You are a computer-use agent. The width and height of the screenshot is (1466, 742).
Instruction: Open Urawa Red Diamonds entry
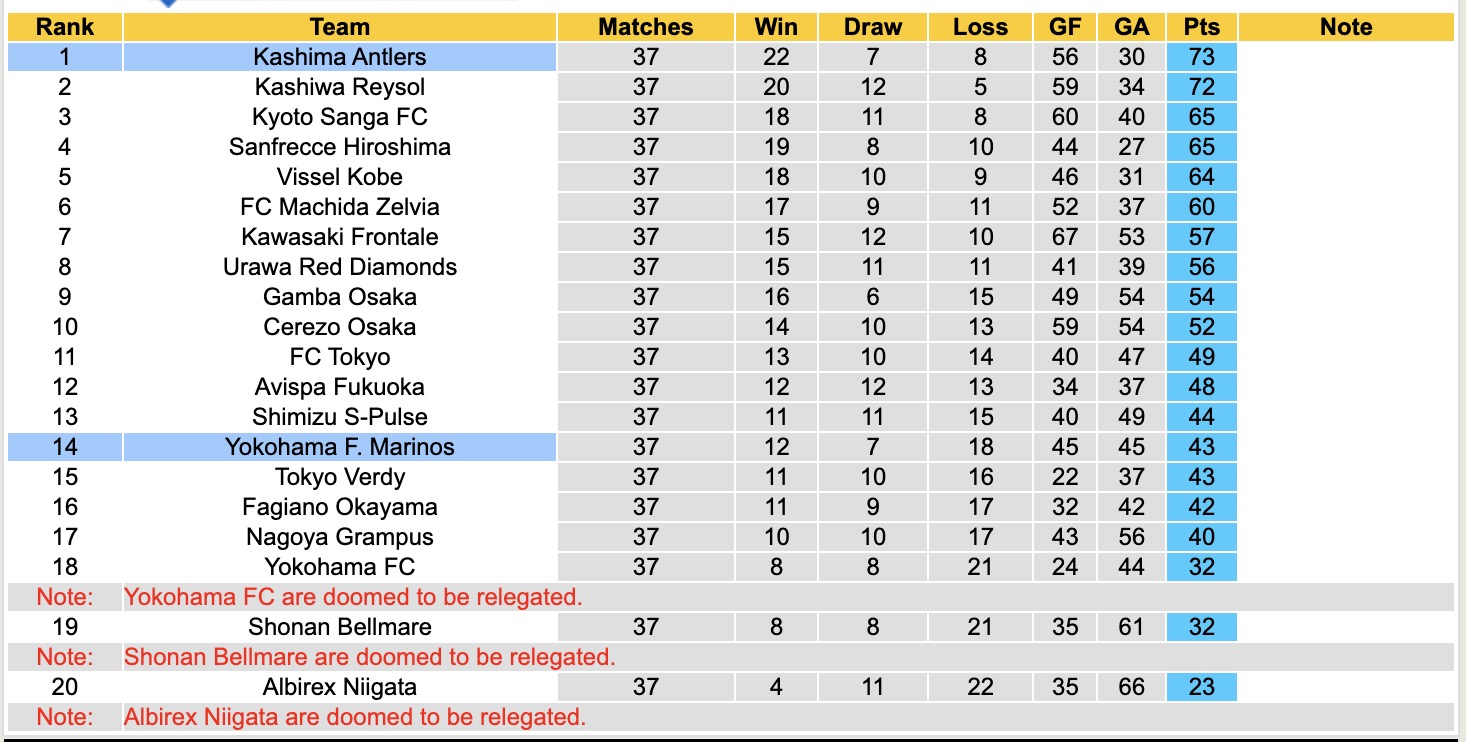pos(339,267)
